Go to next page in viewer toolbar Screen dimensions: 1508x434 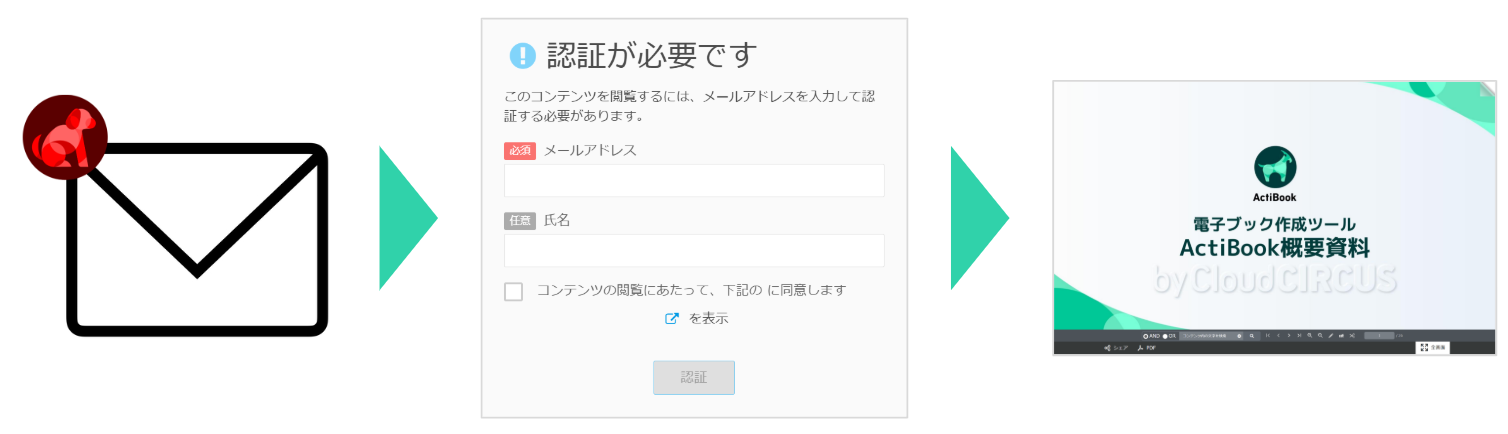(x=1289, y=336)
